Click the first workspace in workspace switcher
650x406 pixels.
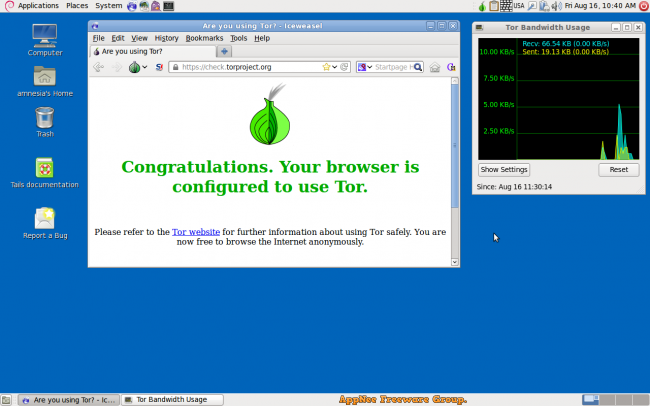click(590, 400)
